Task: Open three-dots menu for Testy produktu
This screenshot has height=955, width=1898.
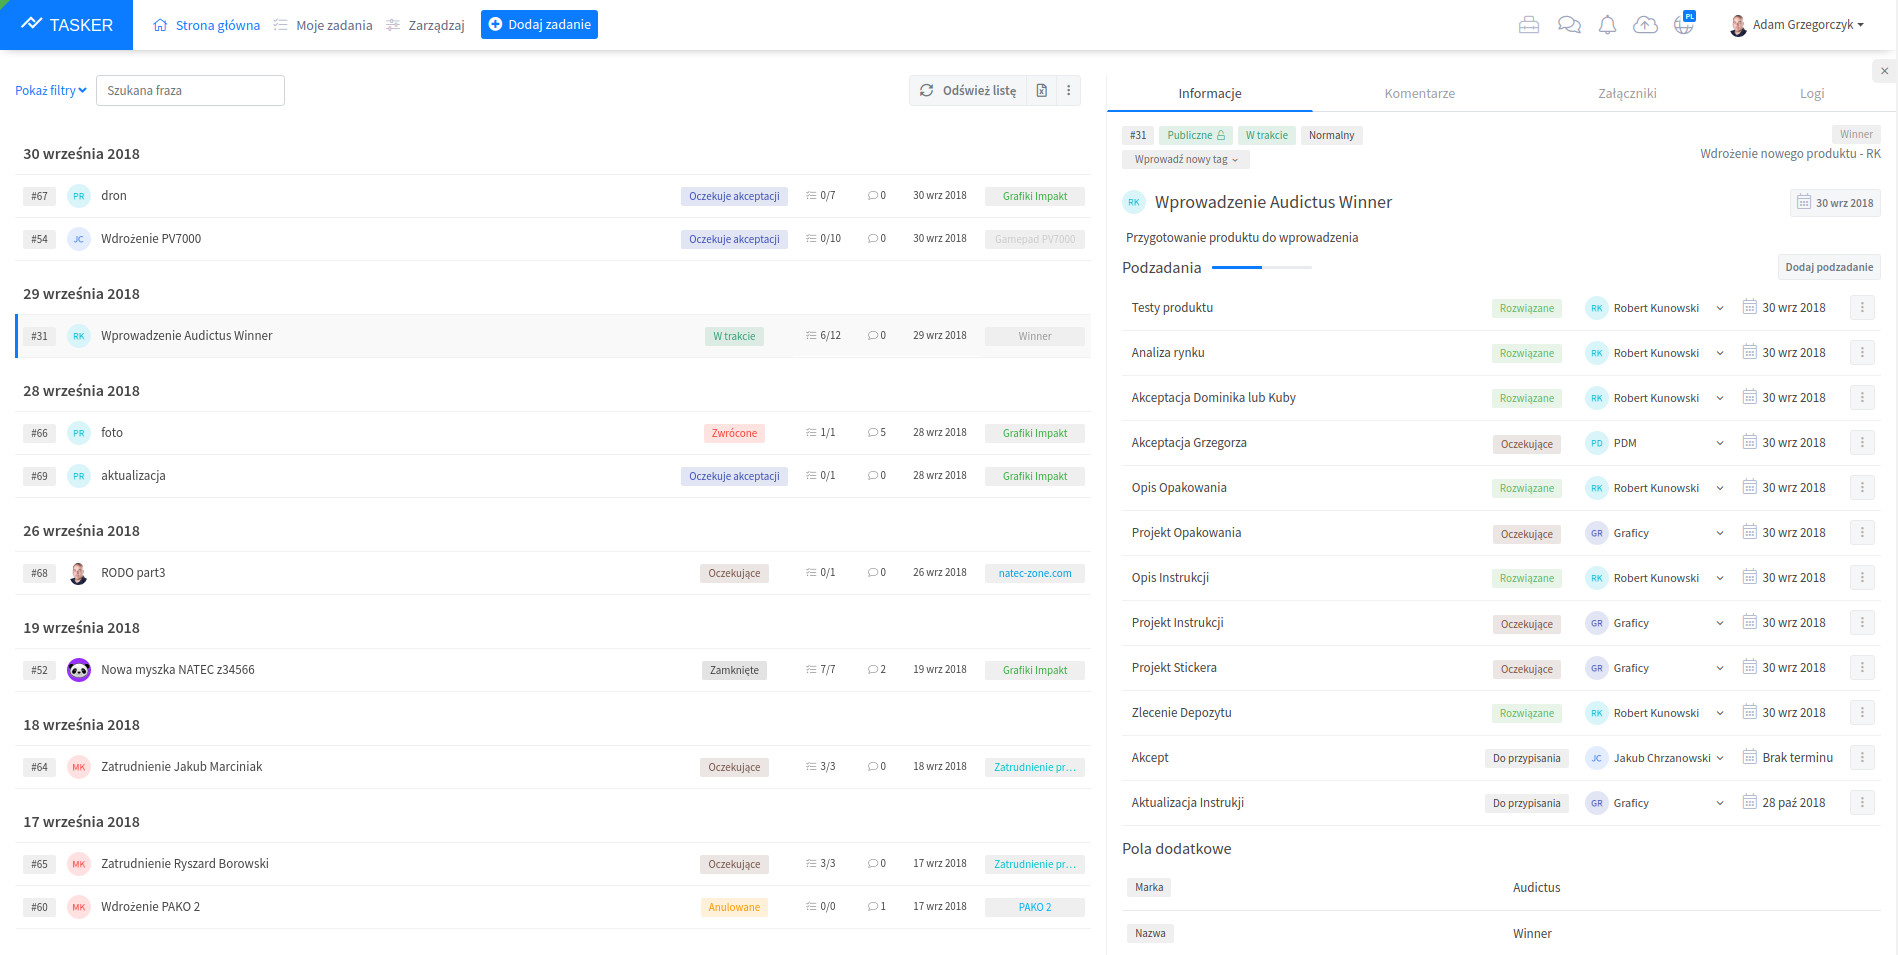Action: 1862,308
